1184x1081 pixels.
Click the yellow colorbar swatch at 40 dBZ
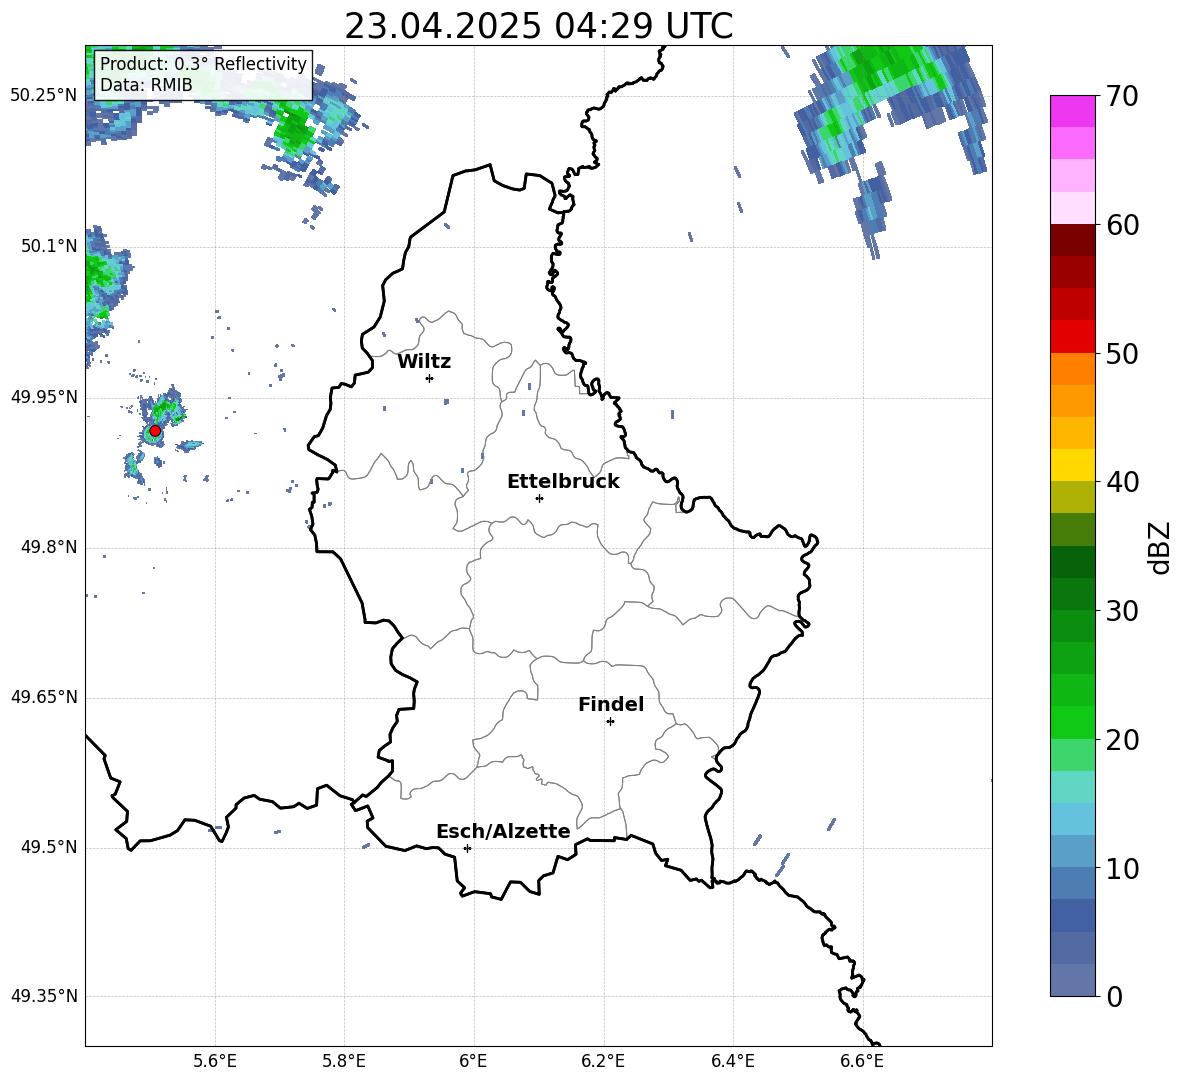coord(1073,465)
